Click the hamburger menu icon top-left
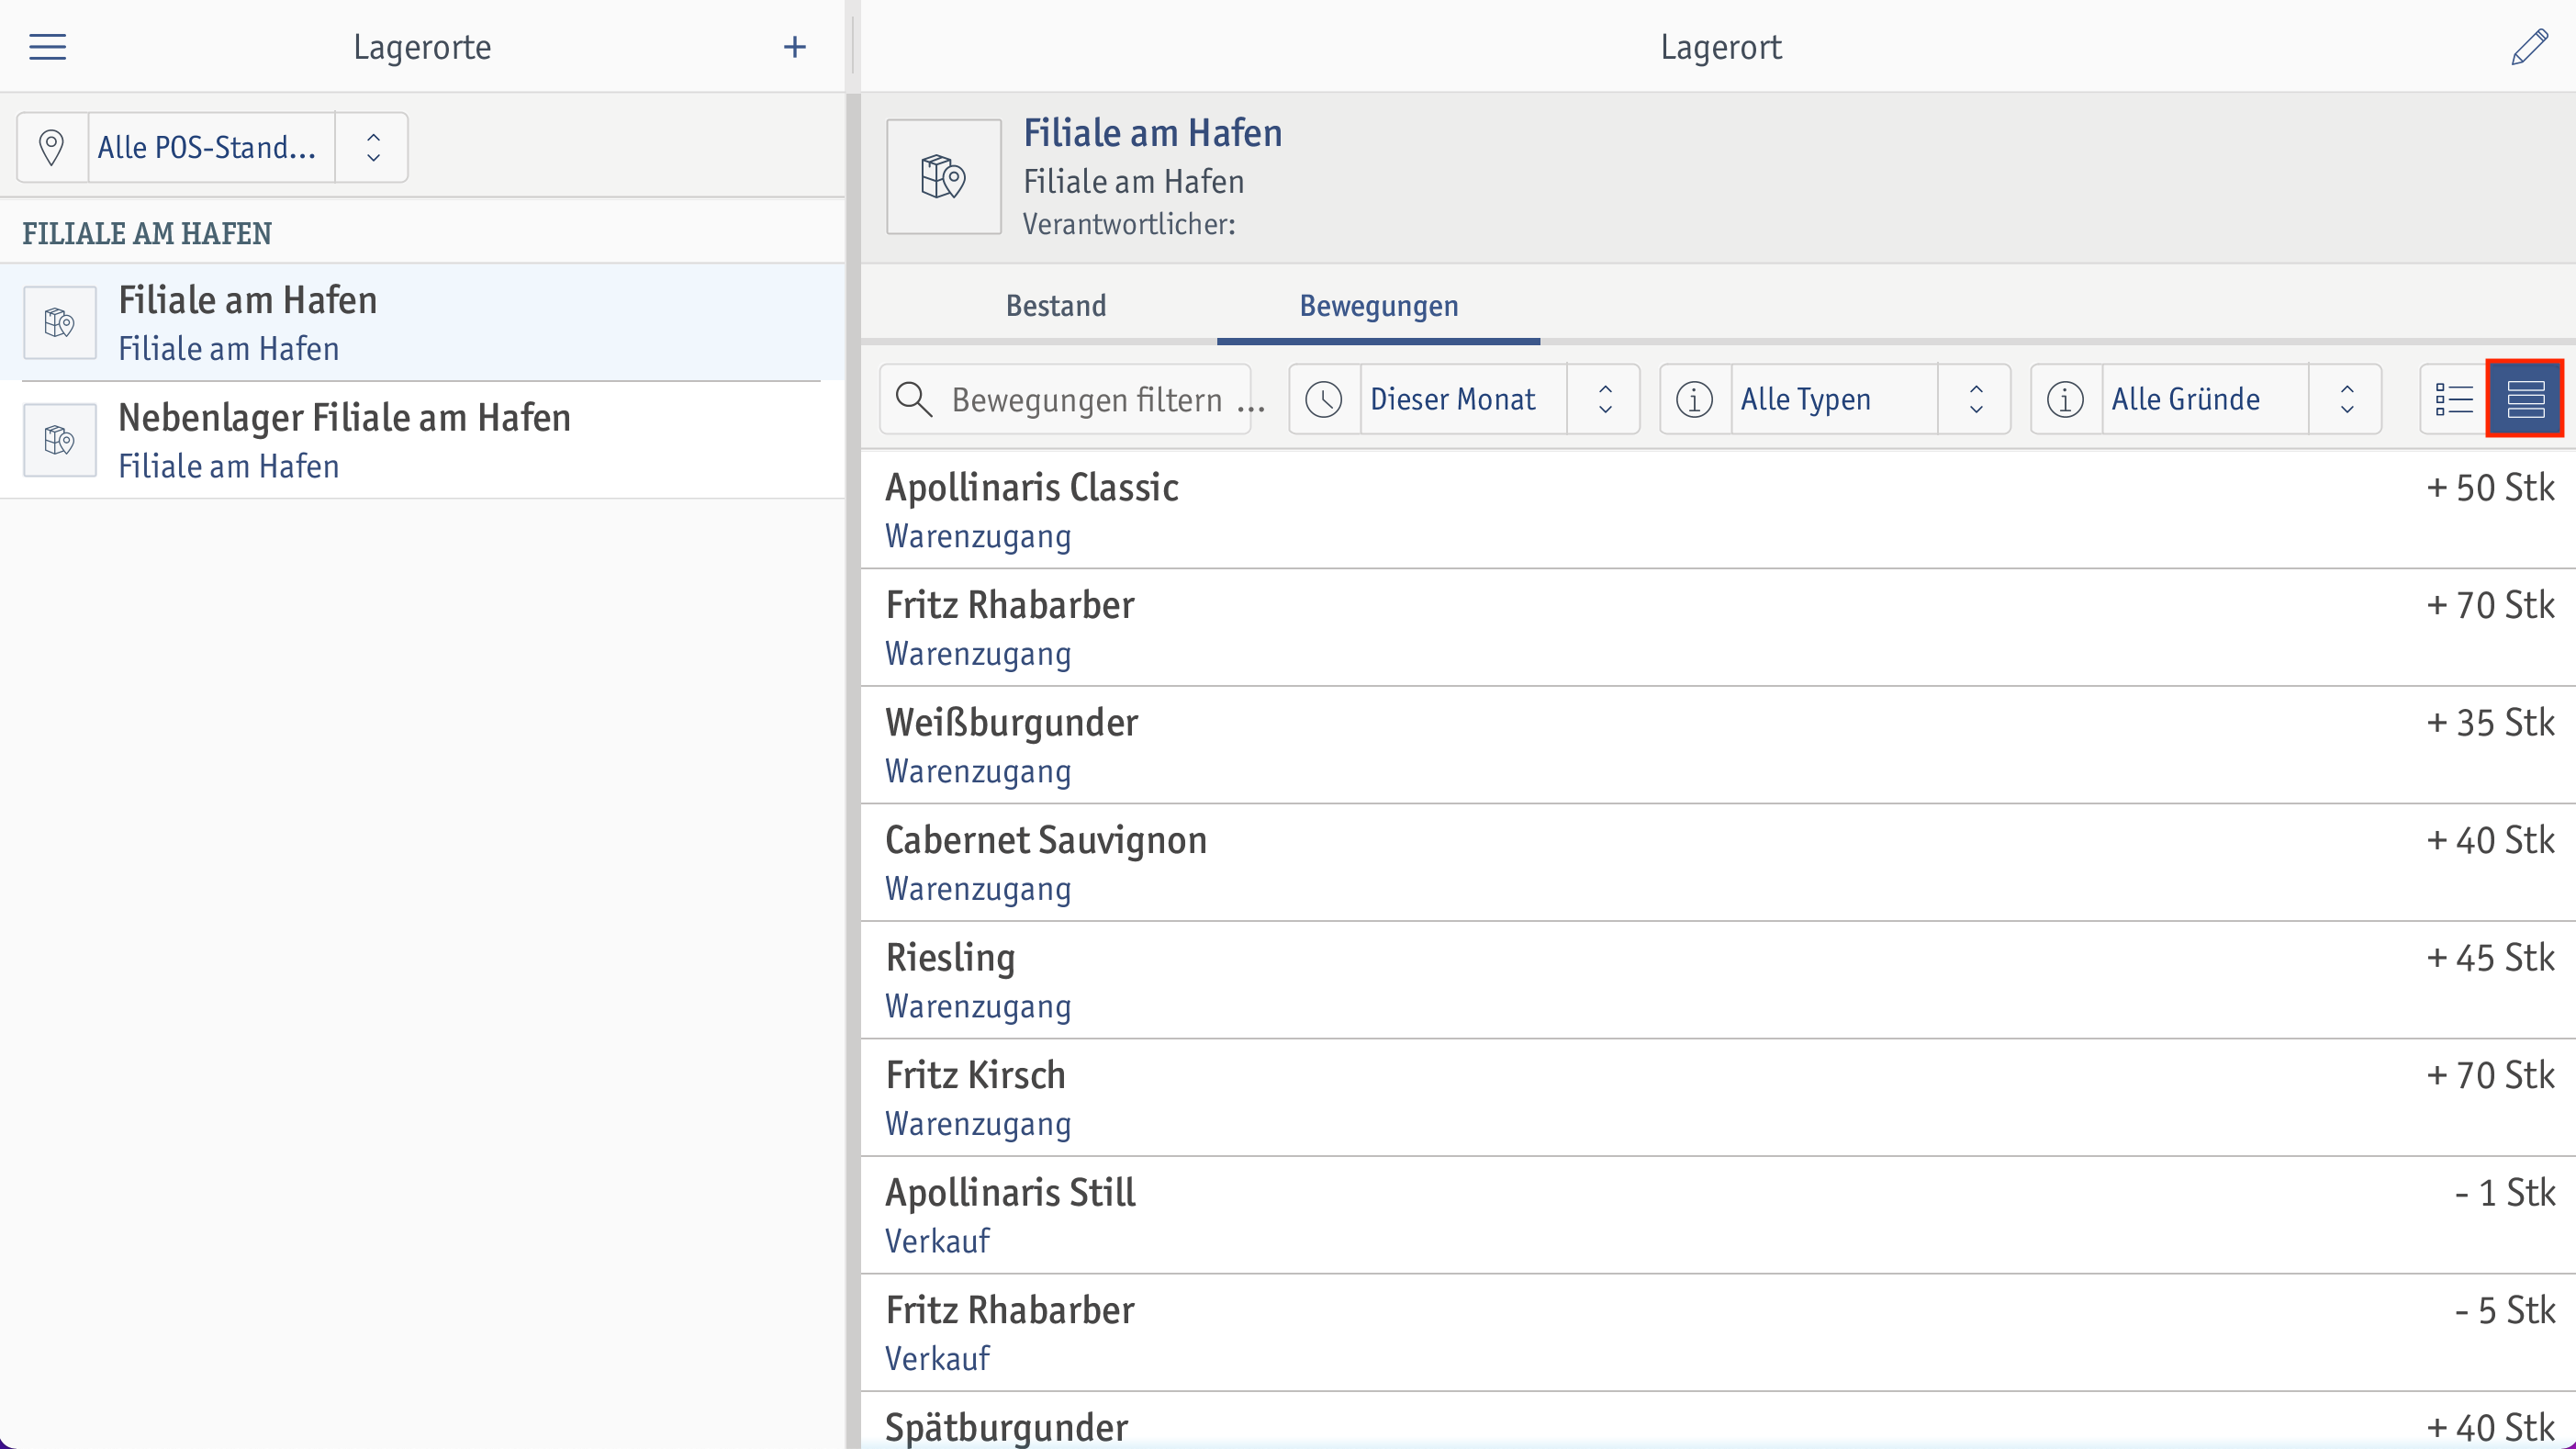This screenshot has width=2576, height=1449. (48, 46)
